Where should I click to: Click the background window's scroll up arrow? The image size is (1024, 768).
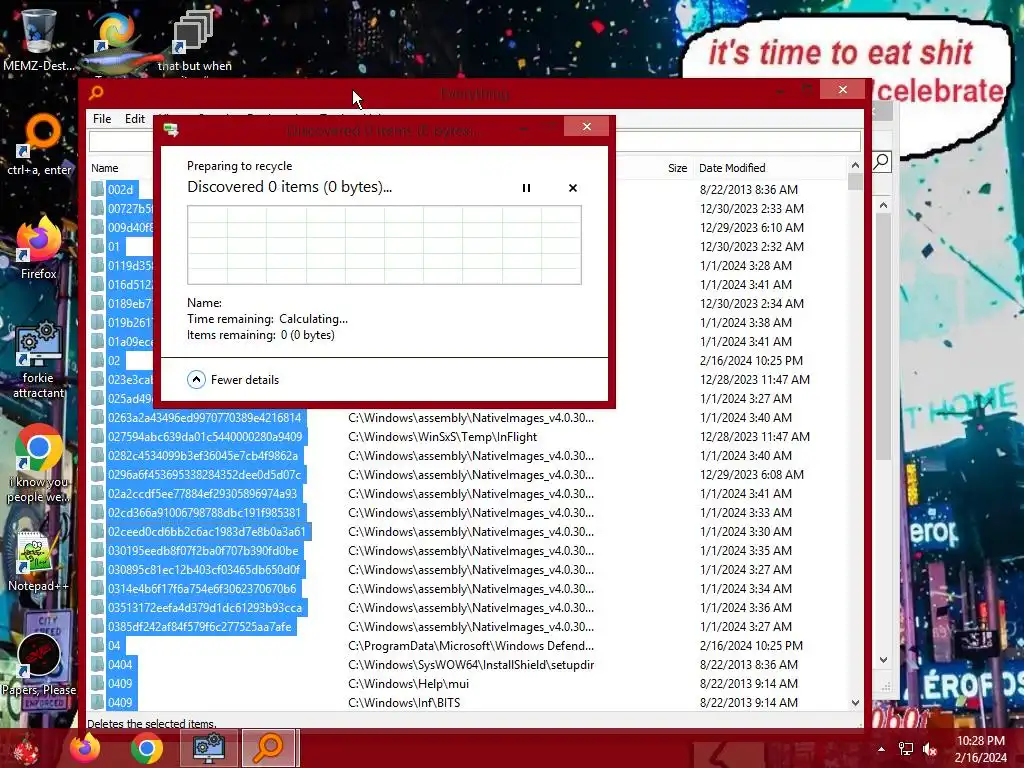tap(883, 205)
